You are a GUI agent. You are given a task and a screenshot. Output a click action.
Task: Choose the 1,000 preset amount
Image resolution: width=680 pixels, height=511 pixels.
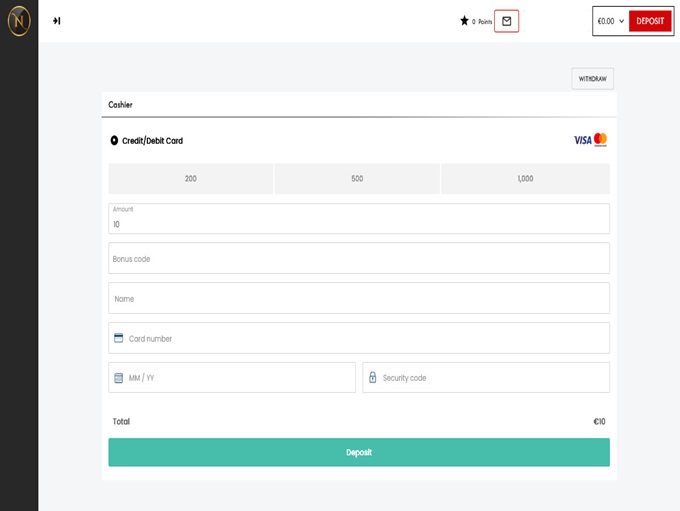coord(525,179)
